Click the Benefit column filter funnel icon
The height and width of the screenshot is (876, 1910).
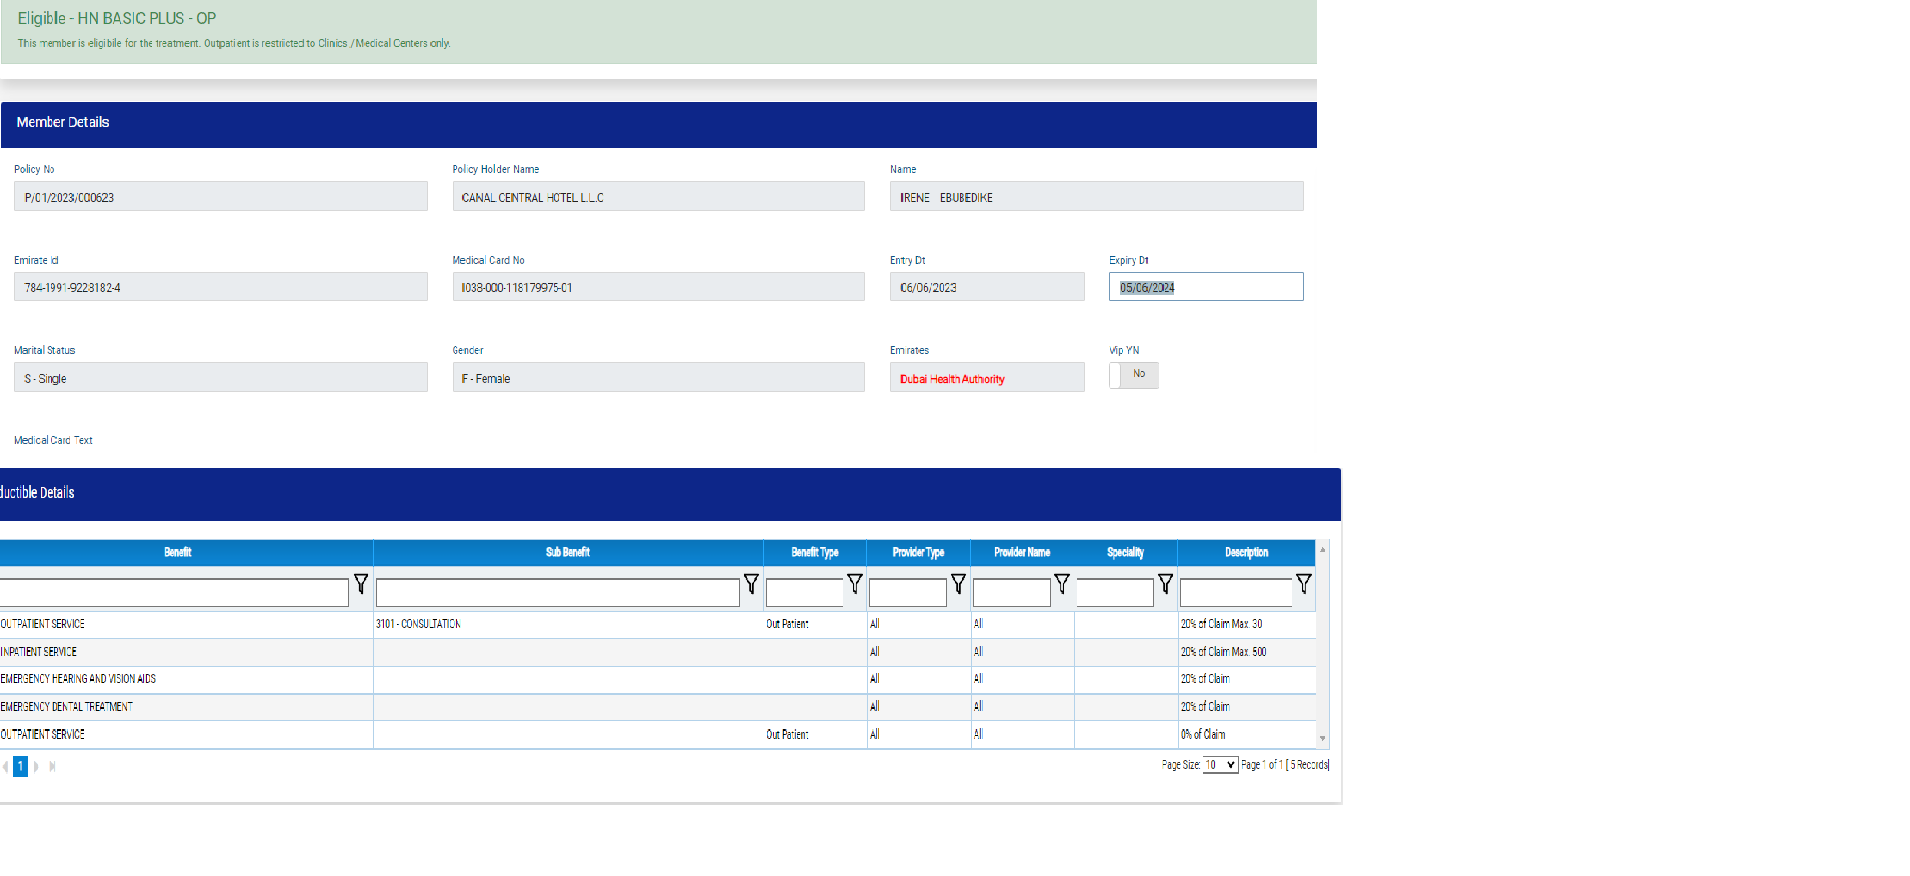coord(361,584)
